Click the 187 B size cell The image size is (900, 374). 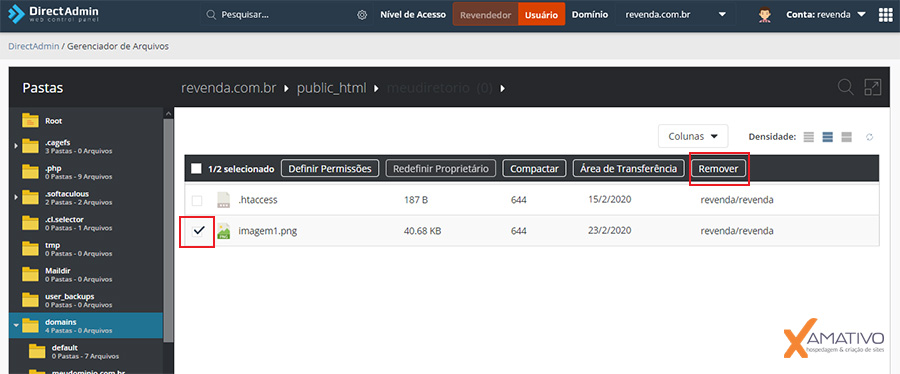click(x=416, y=201)
